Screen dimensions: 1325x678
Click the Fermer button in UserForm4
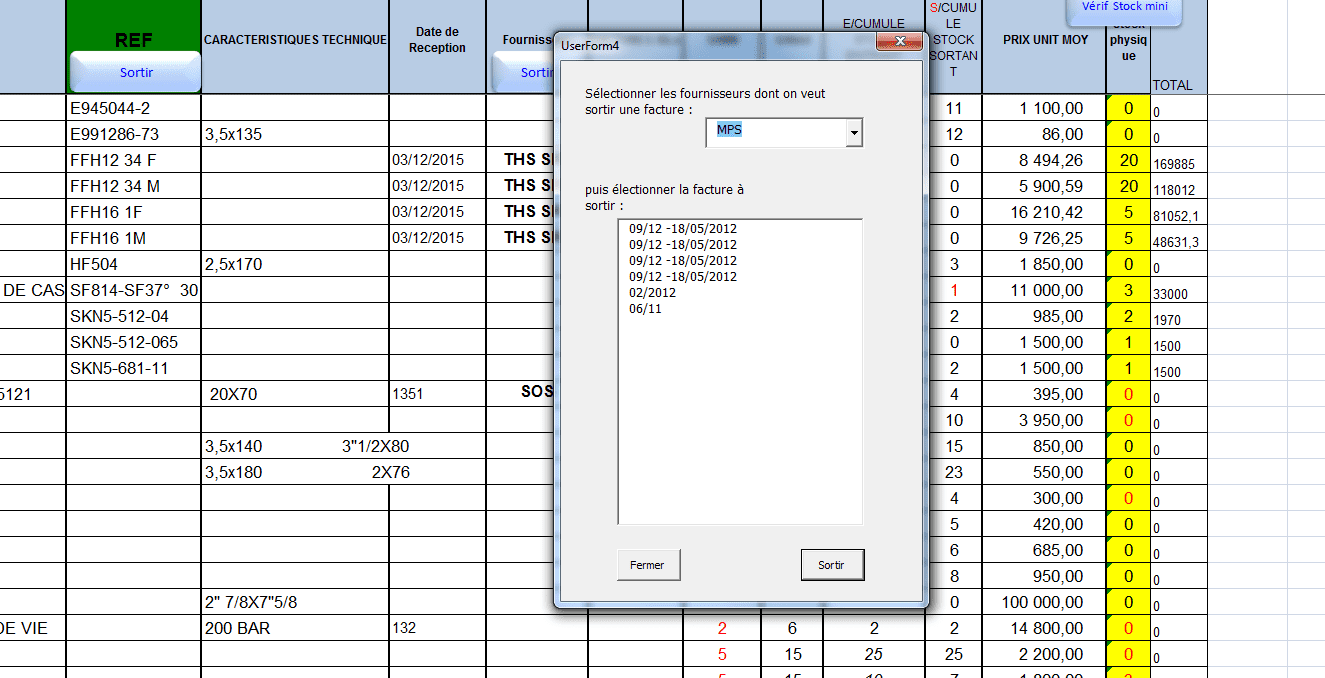click(648, 565)
